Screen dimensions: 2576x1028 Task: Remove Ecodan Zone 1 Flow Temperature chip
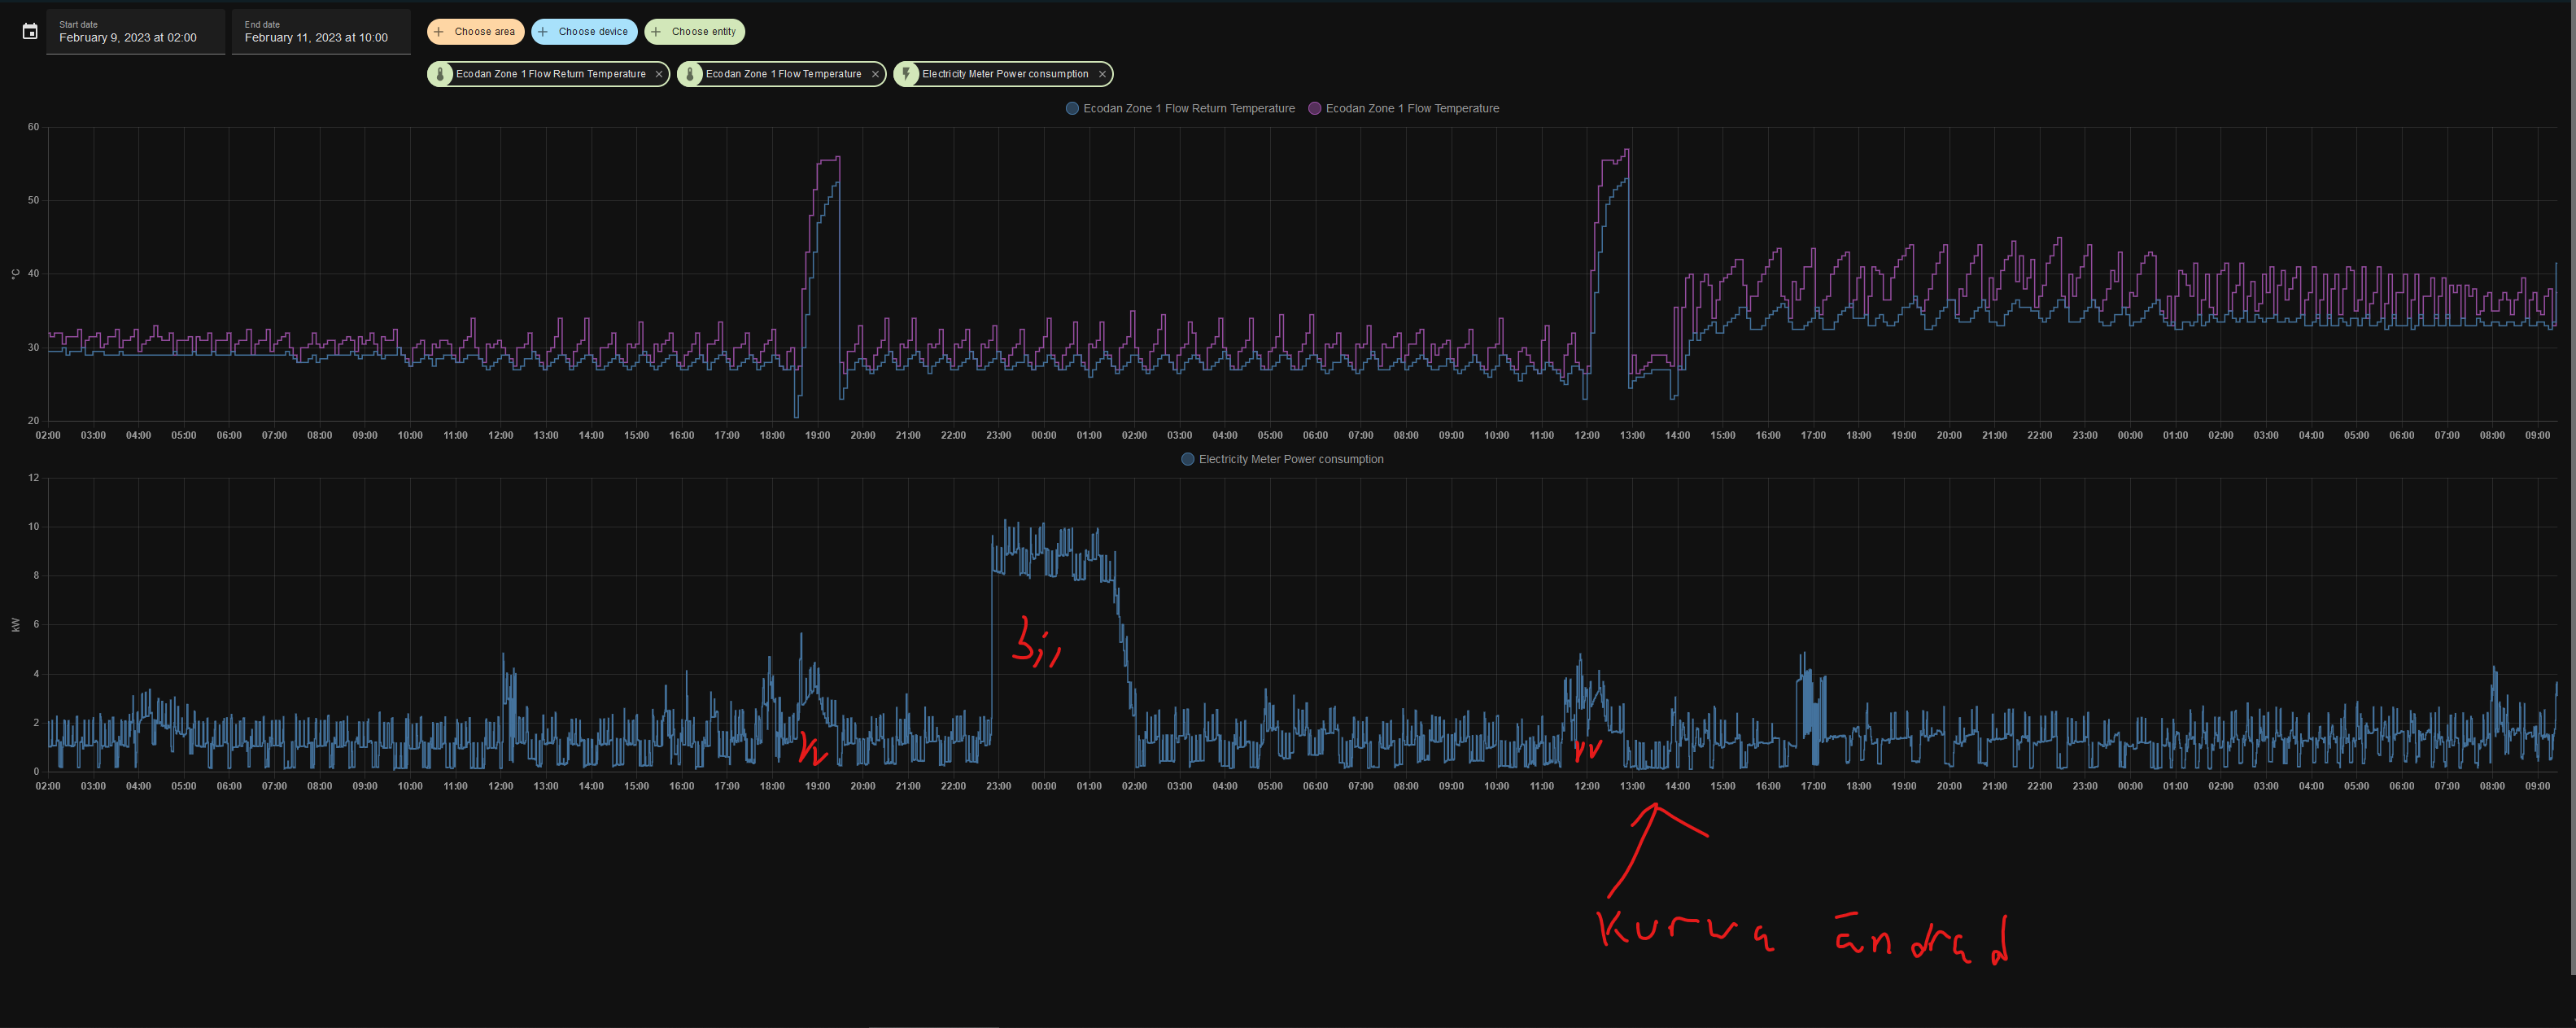(x=875, y=74)
